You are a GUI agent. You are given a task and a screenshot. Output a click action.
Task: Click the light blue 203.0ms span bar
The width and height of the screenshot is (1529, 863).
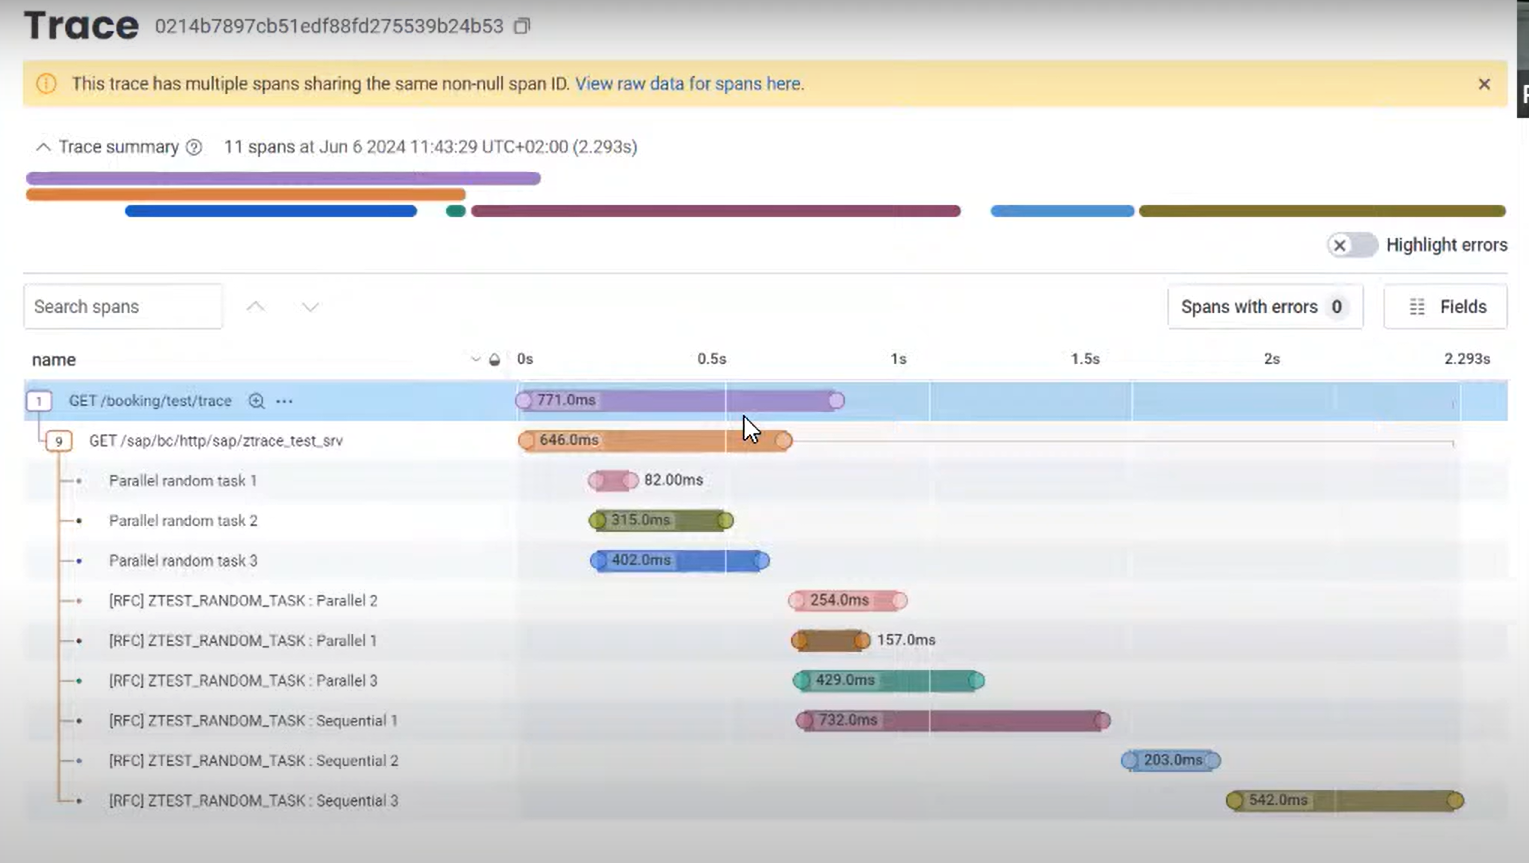(1171, 760)
